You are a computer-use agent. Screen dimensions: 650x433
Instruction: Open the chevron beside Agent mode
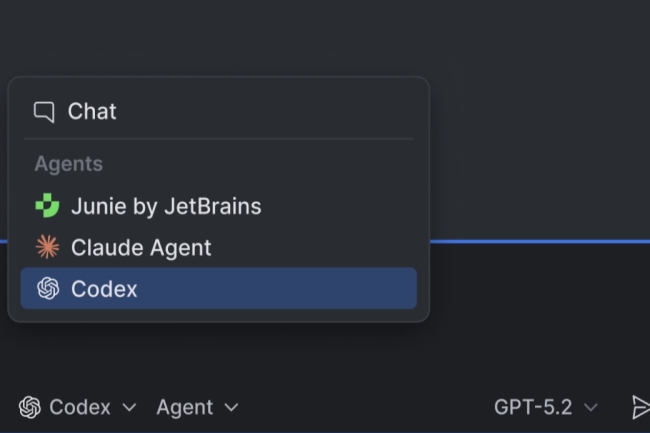tap(231, 407)
